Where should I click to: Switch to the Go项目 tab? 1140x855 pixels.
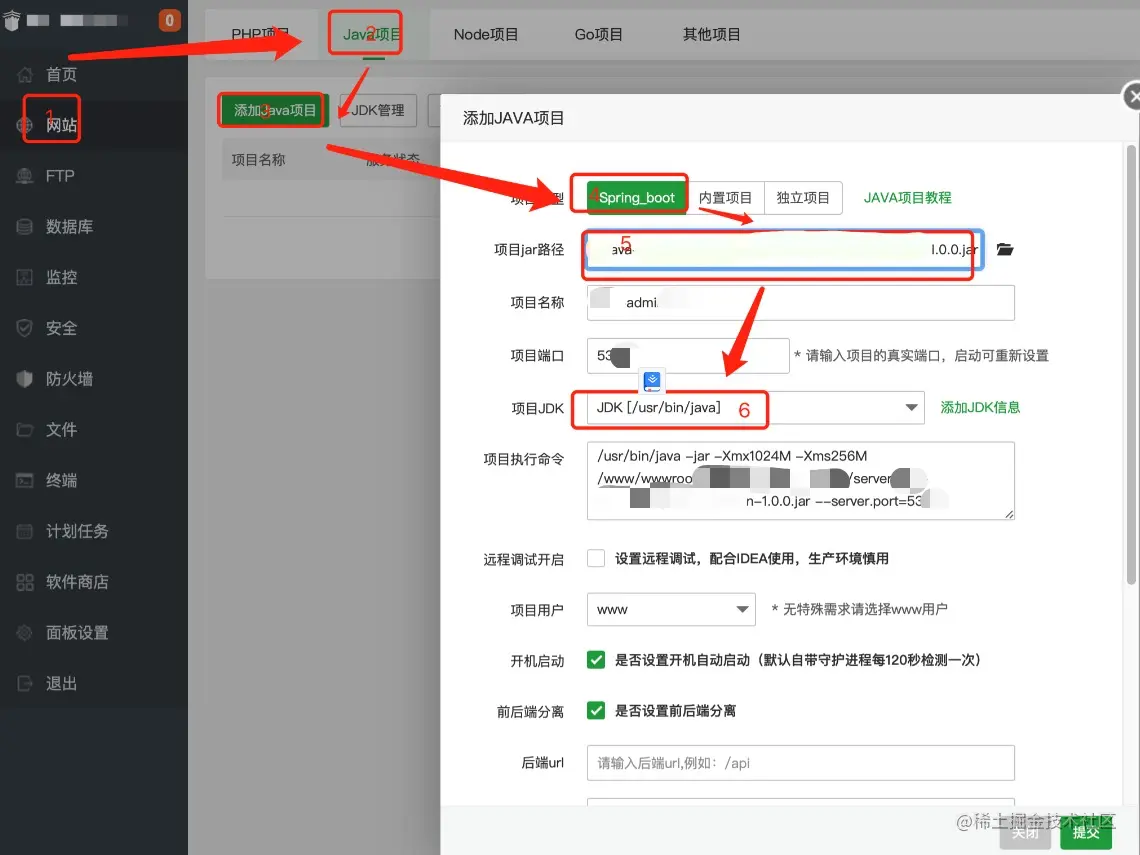pyautogui.click(x=598, y=34)
